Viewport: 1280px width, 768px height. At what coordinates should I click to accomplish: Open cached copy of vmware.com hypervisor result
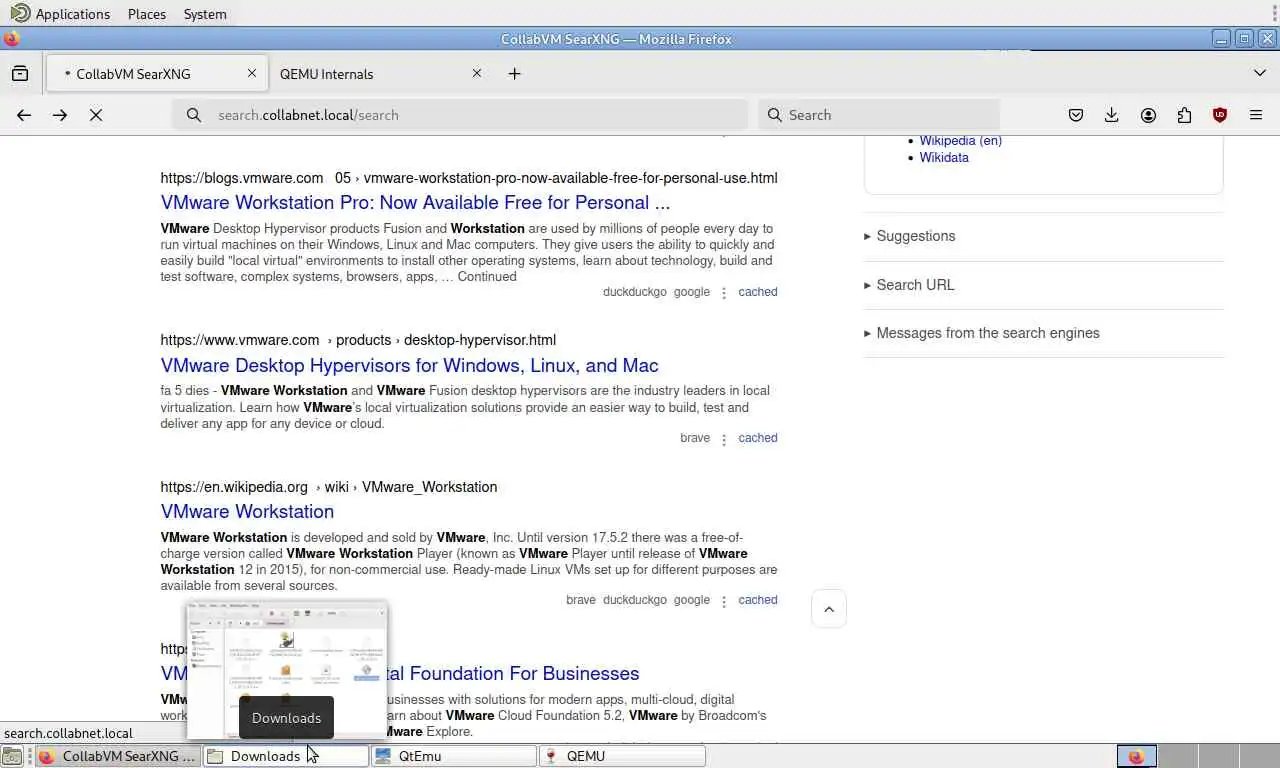[x=757, y=438]
